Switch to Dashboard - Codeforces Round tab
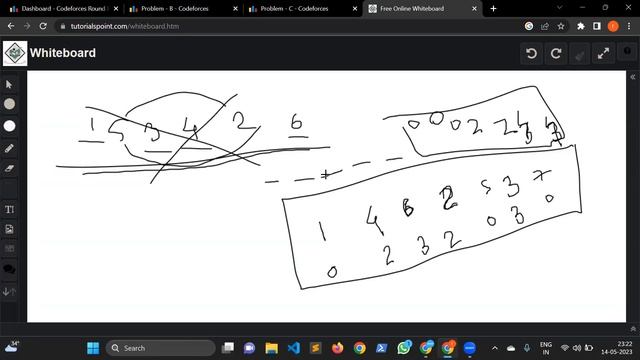 pos(63,9)
